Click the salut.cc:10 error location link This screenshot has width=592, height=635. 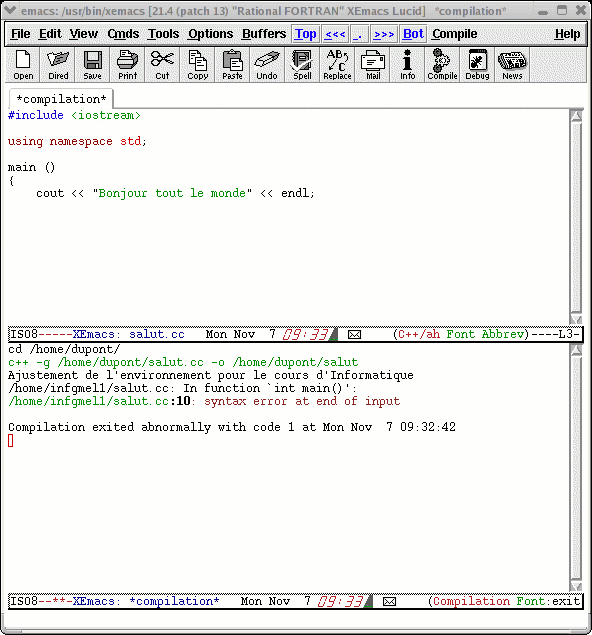pos(99,401)
